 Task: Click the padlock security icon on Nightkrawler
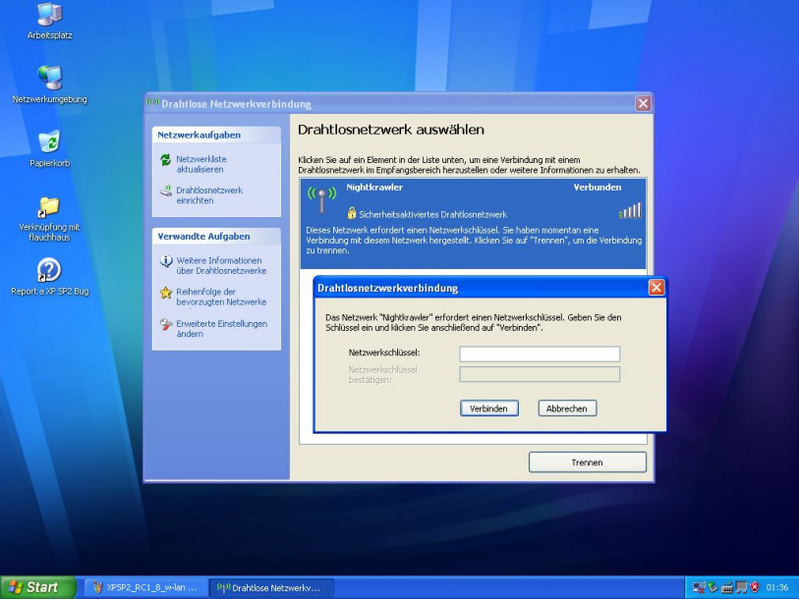pos(351,212)
